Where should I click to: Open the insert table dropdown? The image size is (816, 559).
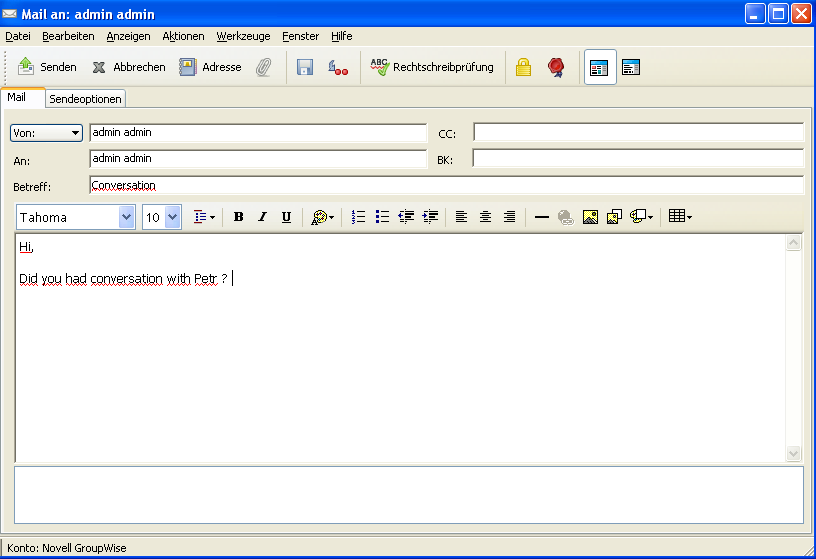tap(680, 216)
